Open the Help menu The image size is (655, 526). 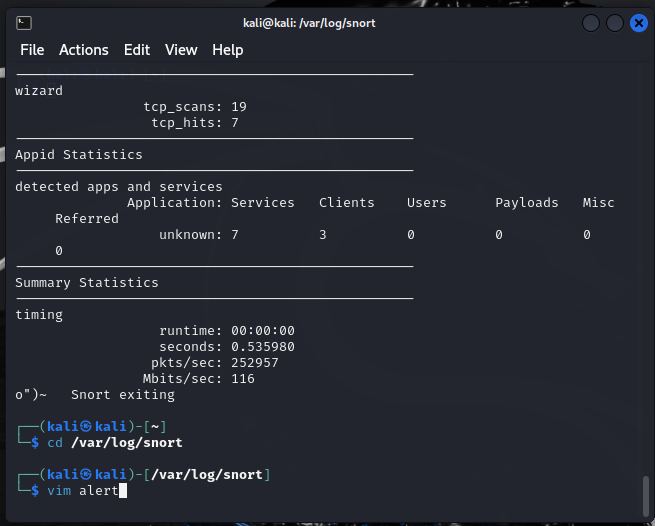pyautogui.click(x=228, y=50)
